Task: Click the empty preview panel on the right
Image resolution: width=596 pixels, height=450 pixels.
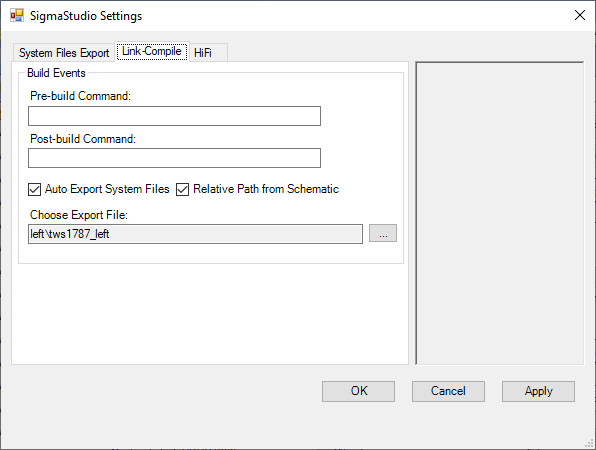Action: point(499,213)
